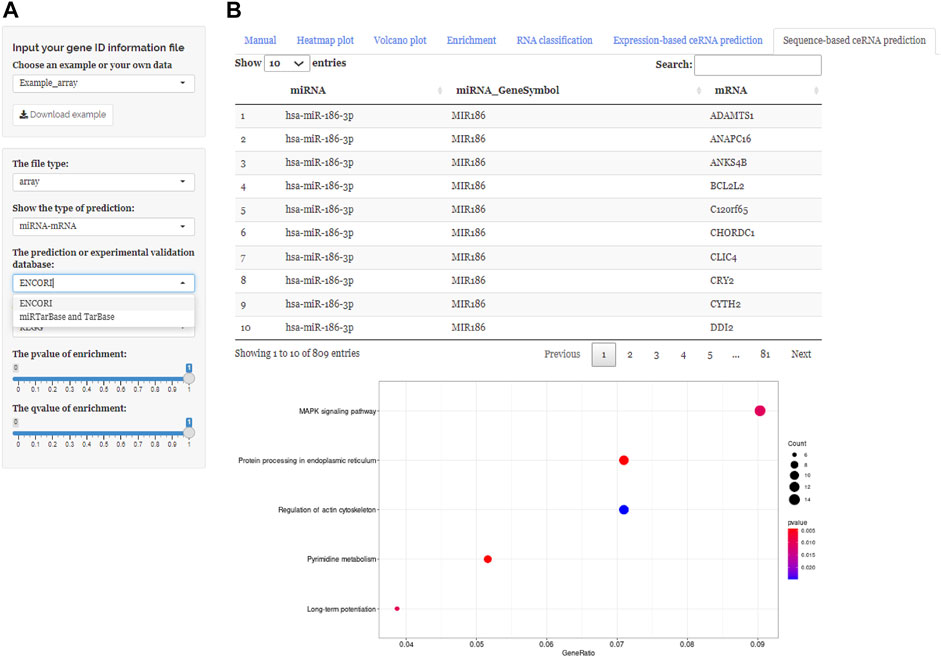
Task: Click the ENCORI database combo box
Action: click(x=103, y=283)
